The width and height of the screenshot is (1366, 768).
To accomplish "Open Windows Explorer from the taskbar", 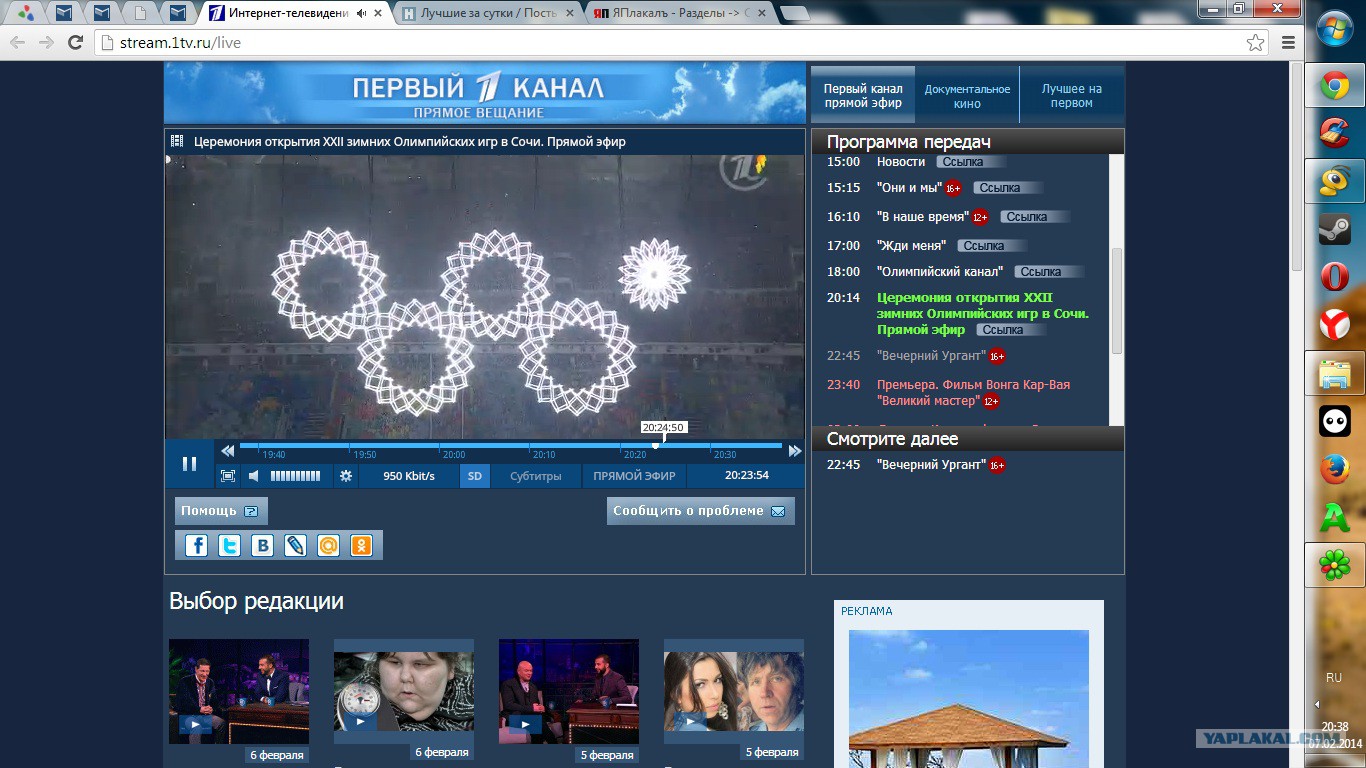I will [1334, 373].
